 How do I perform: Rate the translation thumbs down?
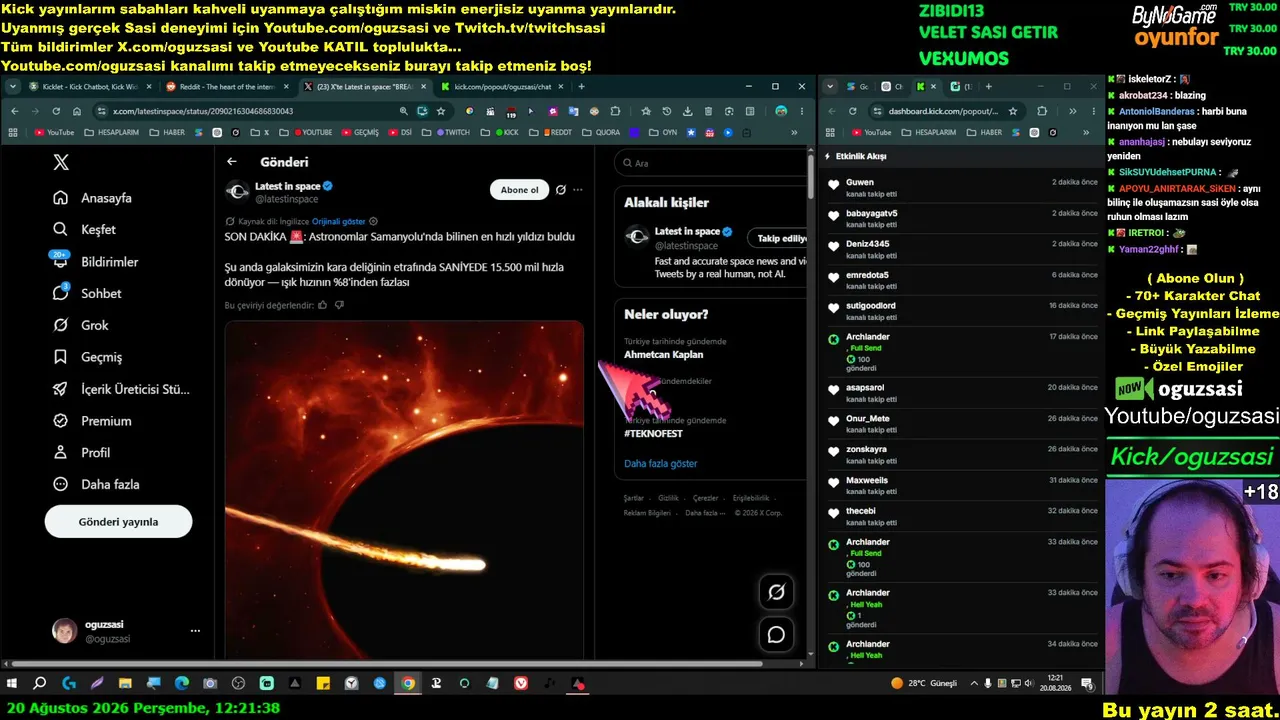coord(339,305)
